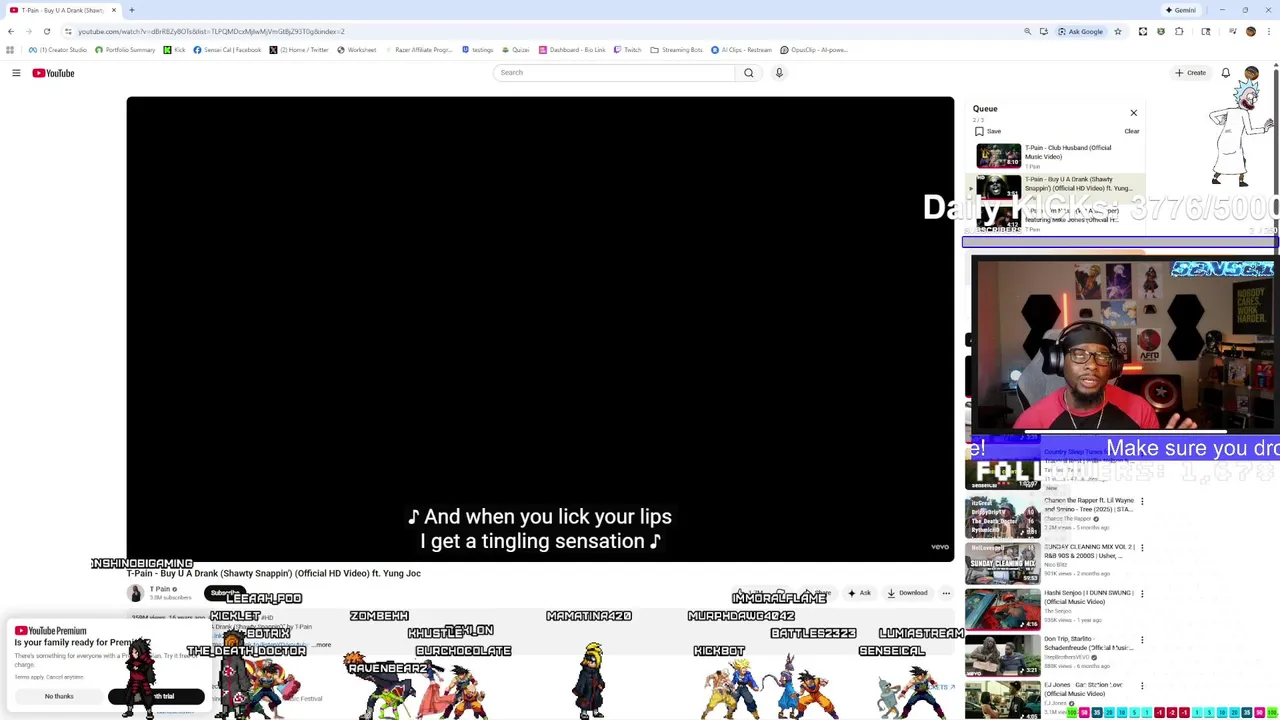
Task: Open a new browser tab
Action: coord(131,10)
